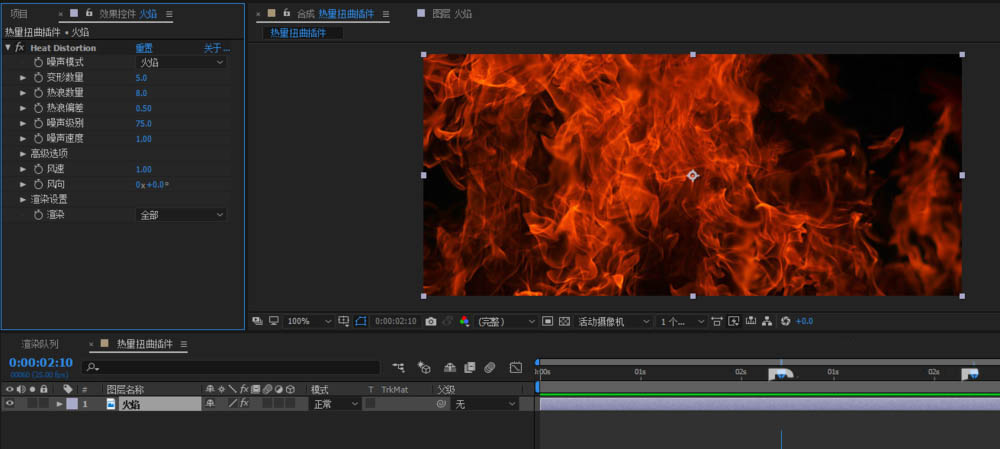The image size is (1000, 449).
Task: Open the parent 无 dropdown
Action: coord(485,404)
